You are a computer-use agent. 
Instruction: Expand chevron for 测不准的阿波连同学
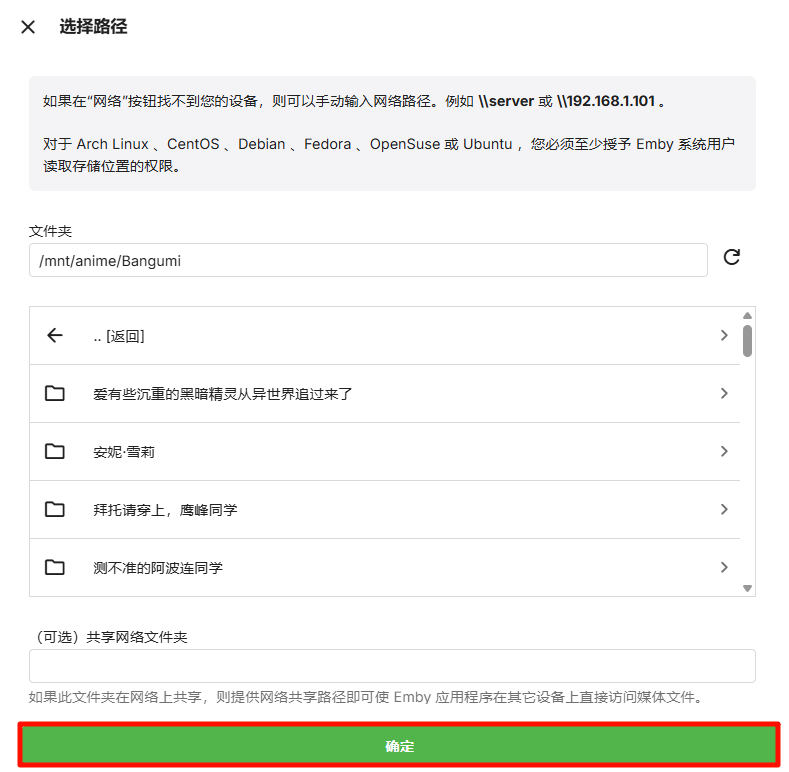pos(724,568)
